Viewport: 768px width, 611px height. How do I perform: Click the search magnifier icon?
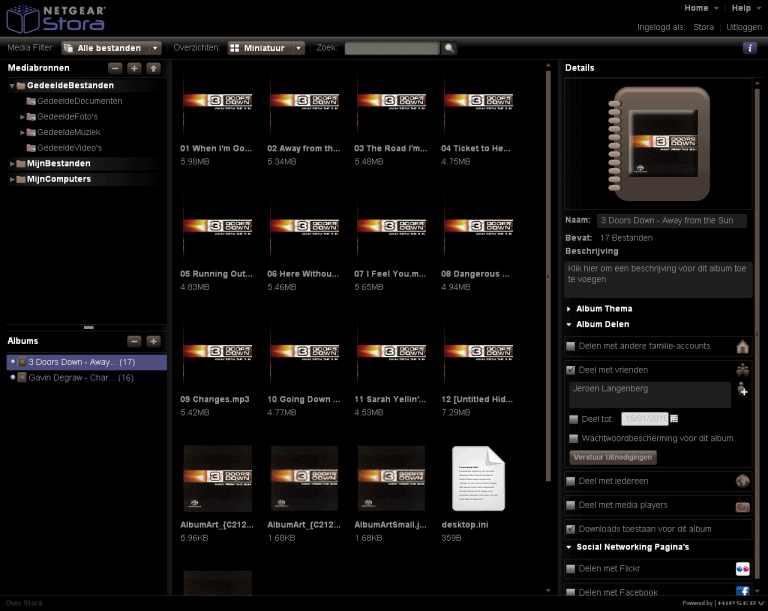pos(449,48)
